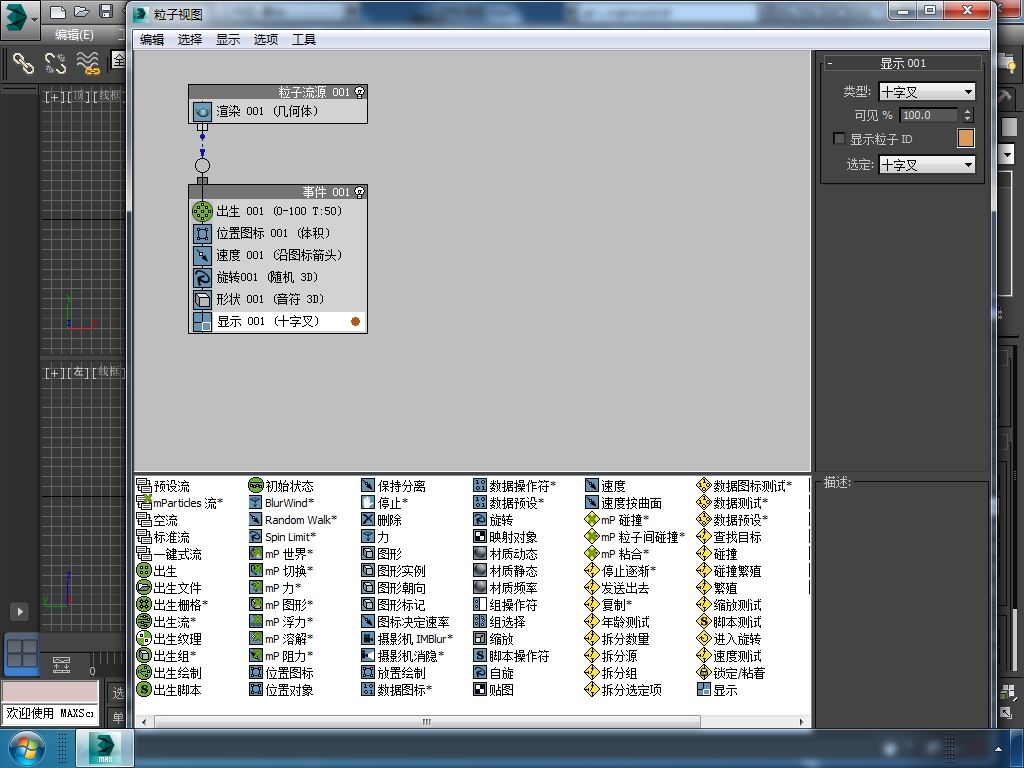Pick 初始状态 operator from the depot
1024x768 pixels.
coord(281,486)
